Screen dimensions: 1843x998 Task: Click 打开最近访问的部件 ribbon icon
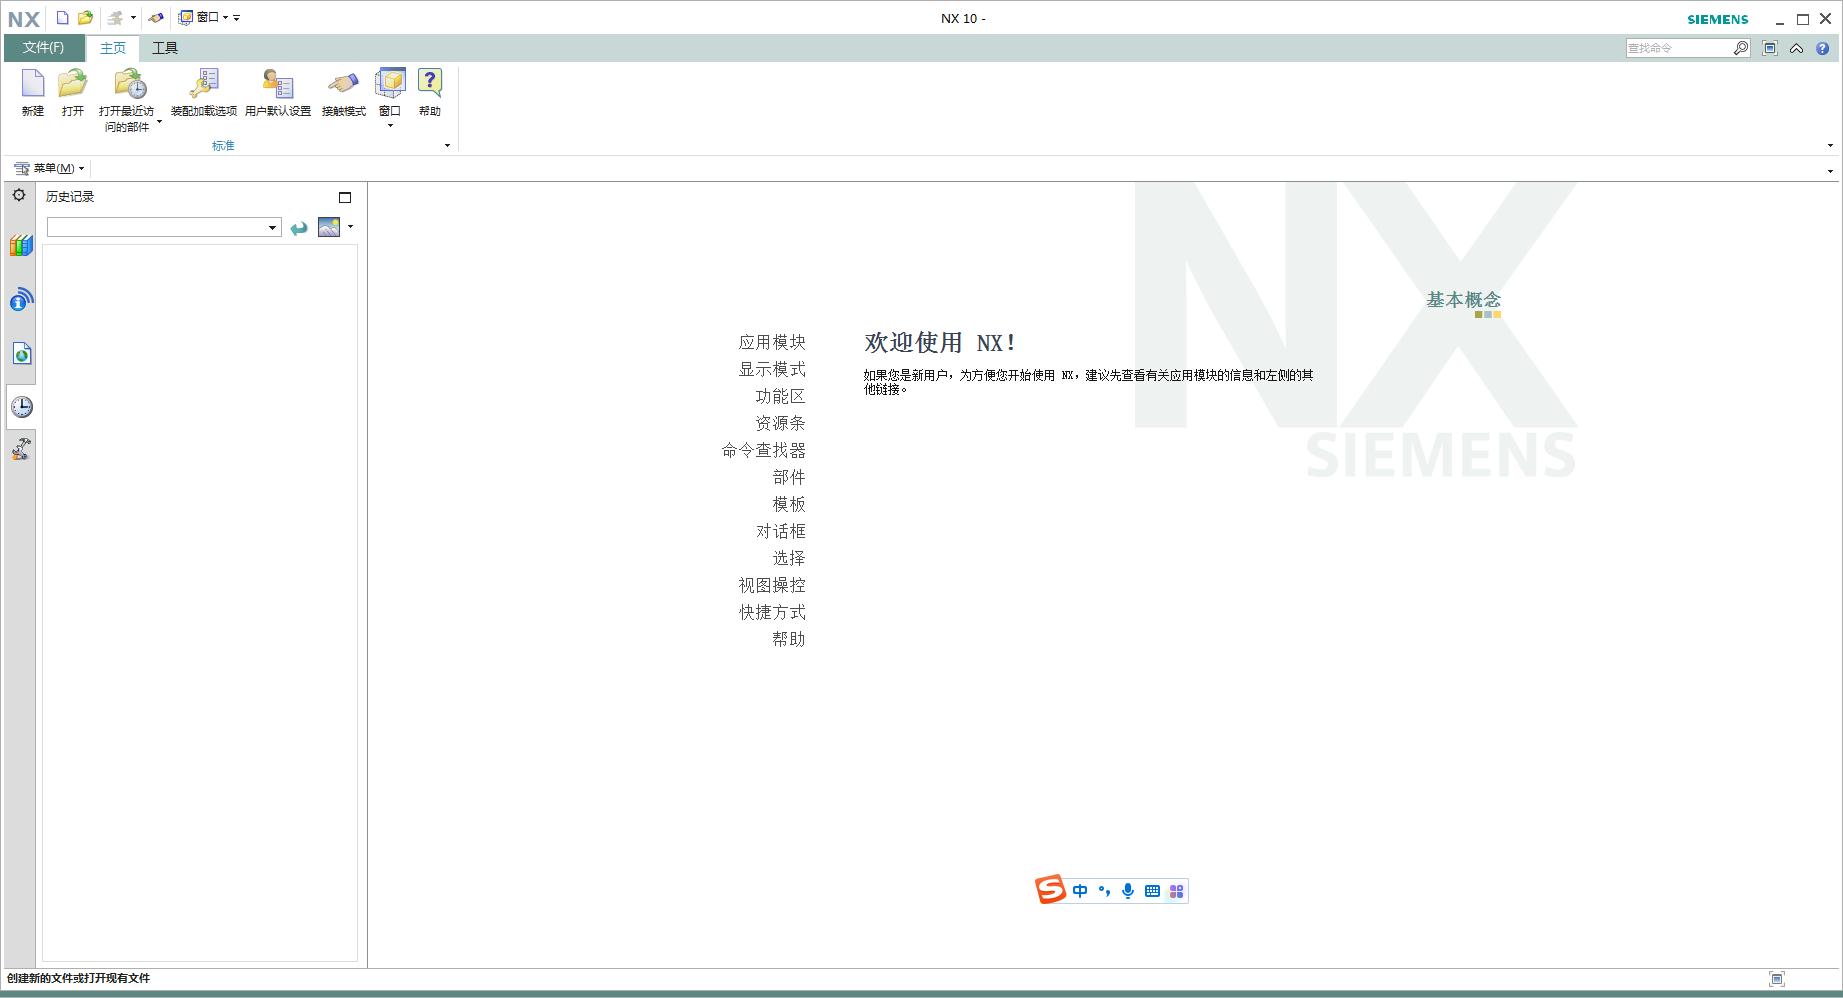coord(129,84)
